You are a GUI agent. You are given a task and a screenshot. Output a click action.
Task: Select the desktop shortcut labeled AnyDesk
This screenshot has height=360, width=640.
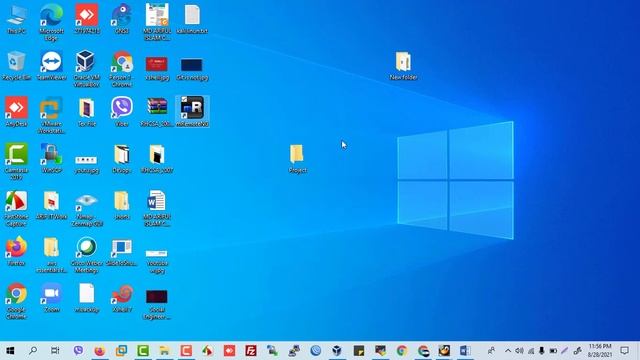coord(16,112)
